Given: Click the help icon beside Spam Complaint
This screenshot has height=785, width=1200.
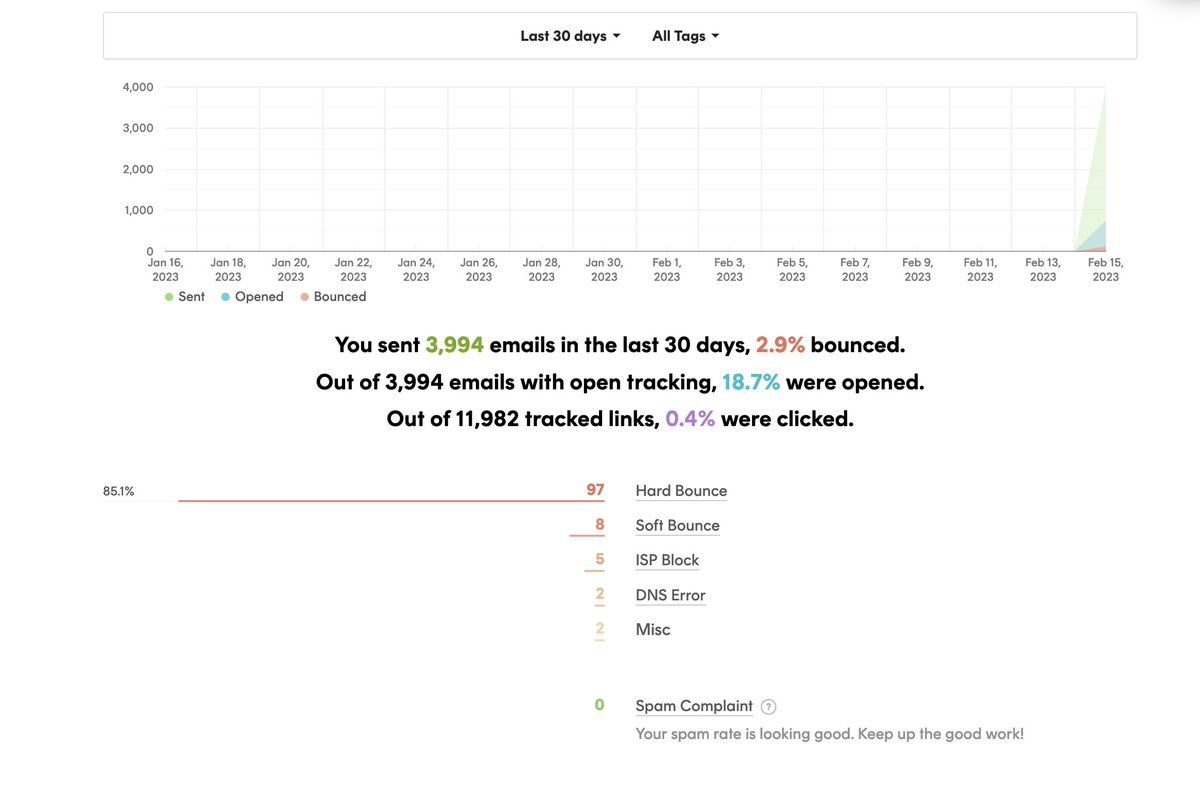Looking at the screenshot, I should [x=768, y=707].
